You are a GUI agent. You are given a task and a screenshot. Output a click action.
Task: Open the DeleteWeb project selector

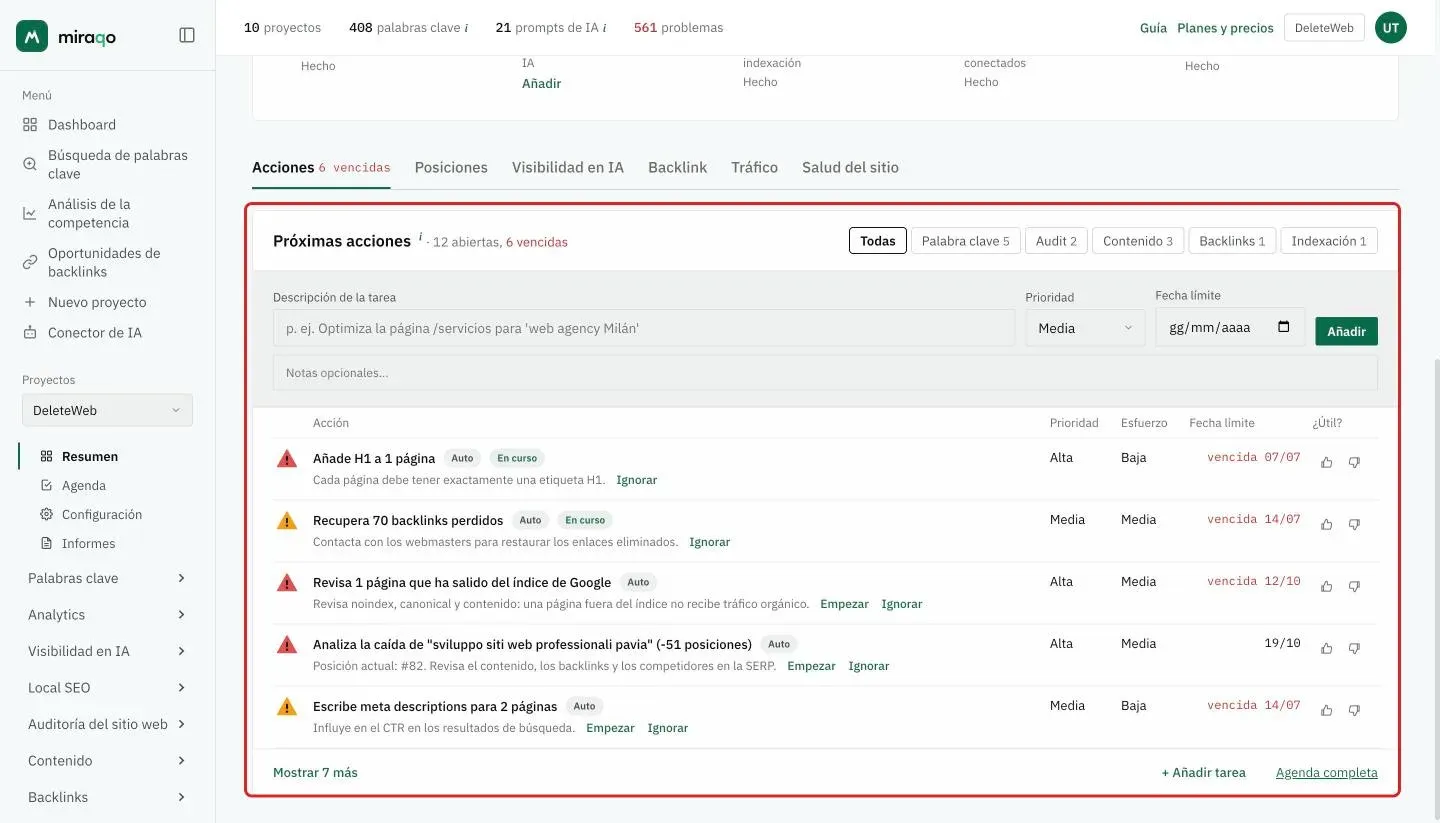pyautogui.click(x=107, y=410)
